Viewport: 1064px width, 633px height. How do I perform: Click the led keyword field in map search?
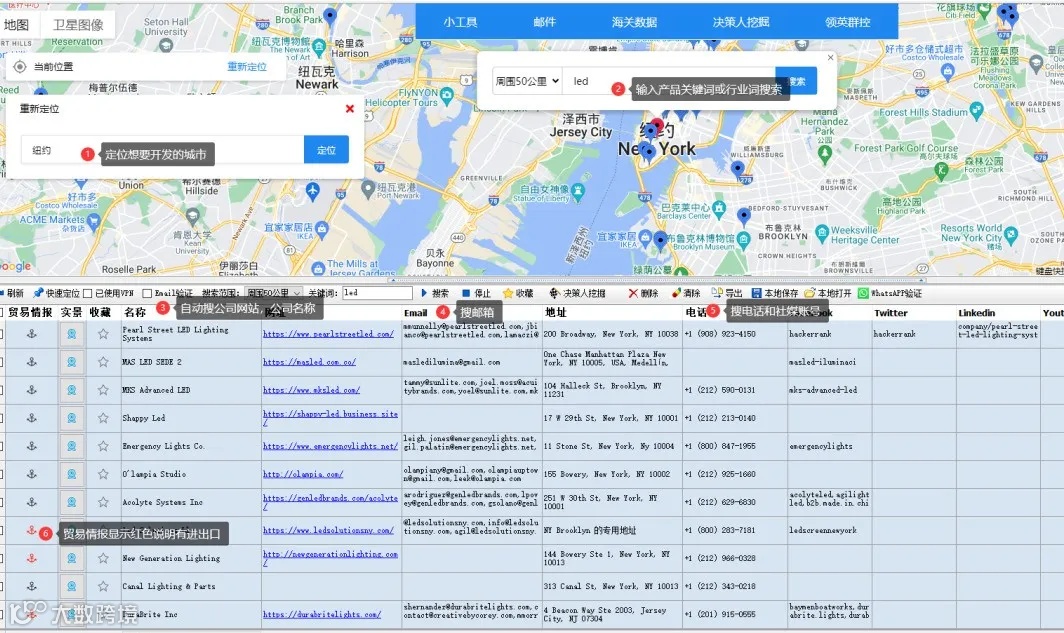click(x=668, y=81)
